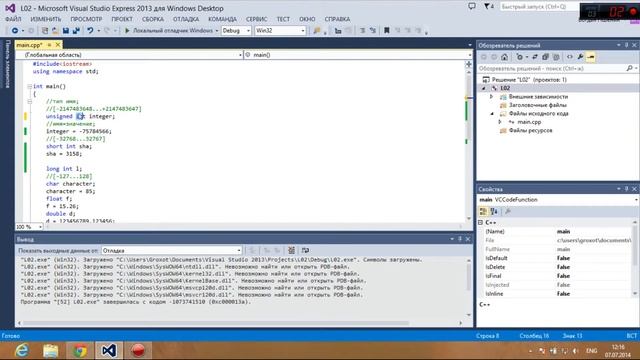Screen dimensions: 640x360
Task: Open the СБОРКА menu
Action: coord(153,19)
